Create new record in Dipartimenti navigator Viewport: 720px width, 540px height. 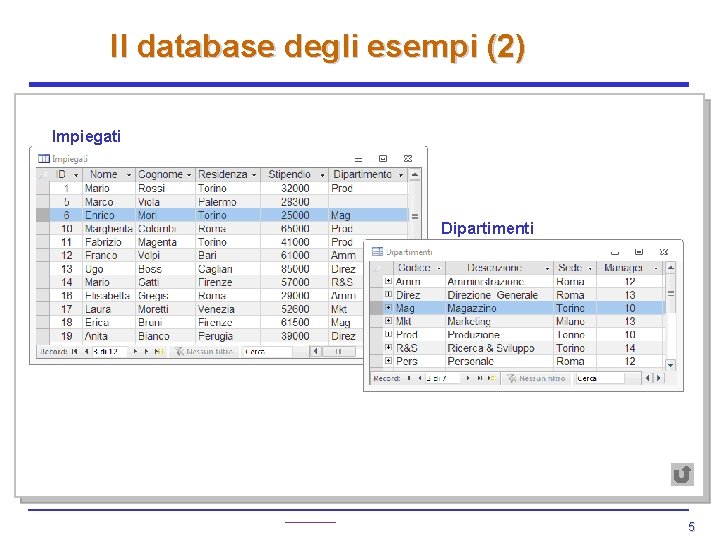pyautogui.click(x=492, y=378)
